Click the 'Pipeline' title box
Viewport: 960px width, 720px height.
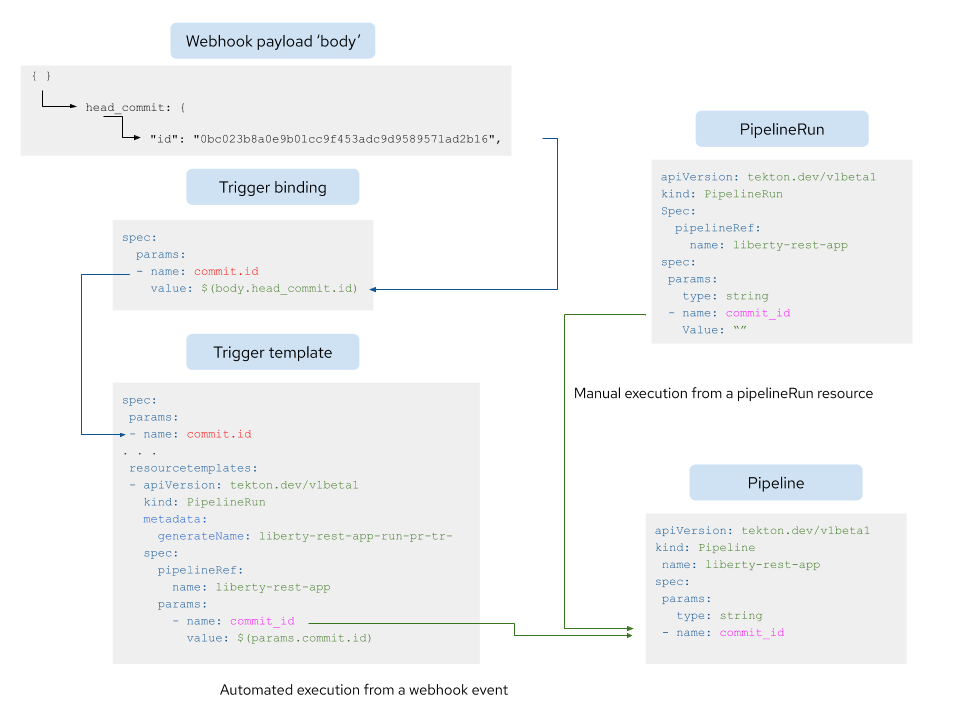(x=775, y=482)
